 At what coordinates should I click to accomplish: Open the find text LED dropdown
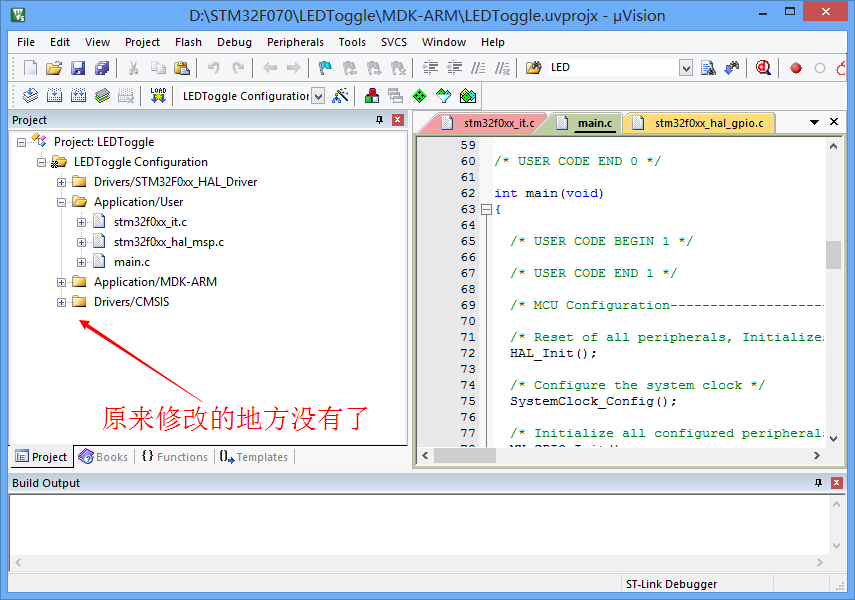tap(686, 68)
